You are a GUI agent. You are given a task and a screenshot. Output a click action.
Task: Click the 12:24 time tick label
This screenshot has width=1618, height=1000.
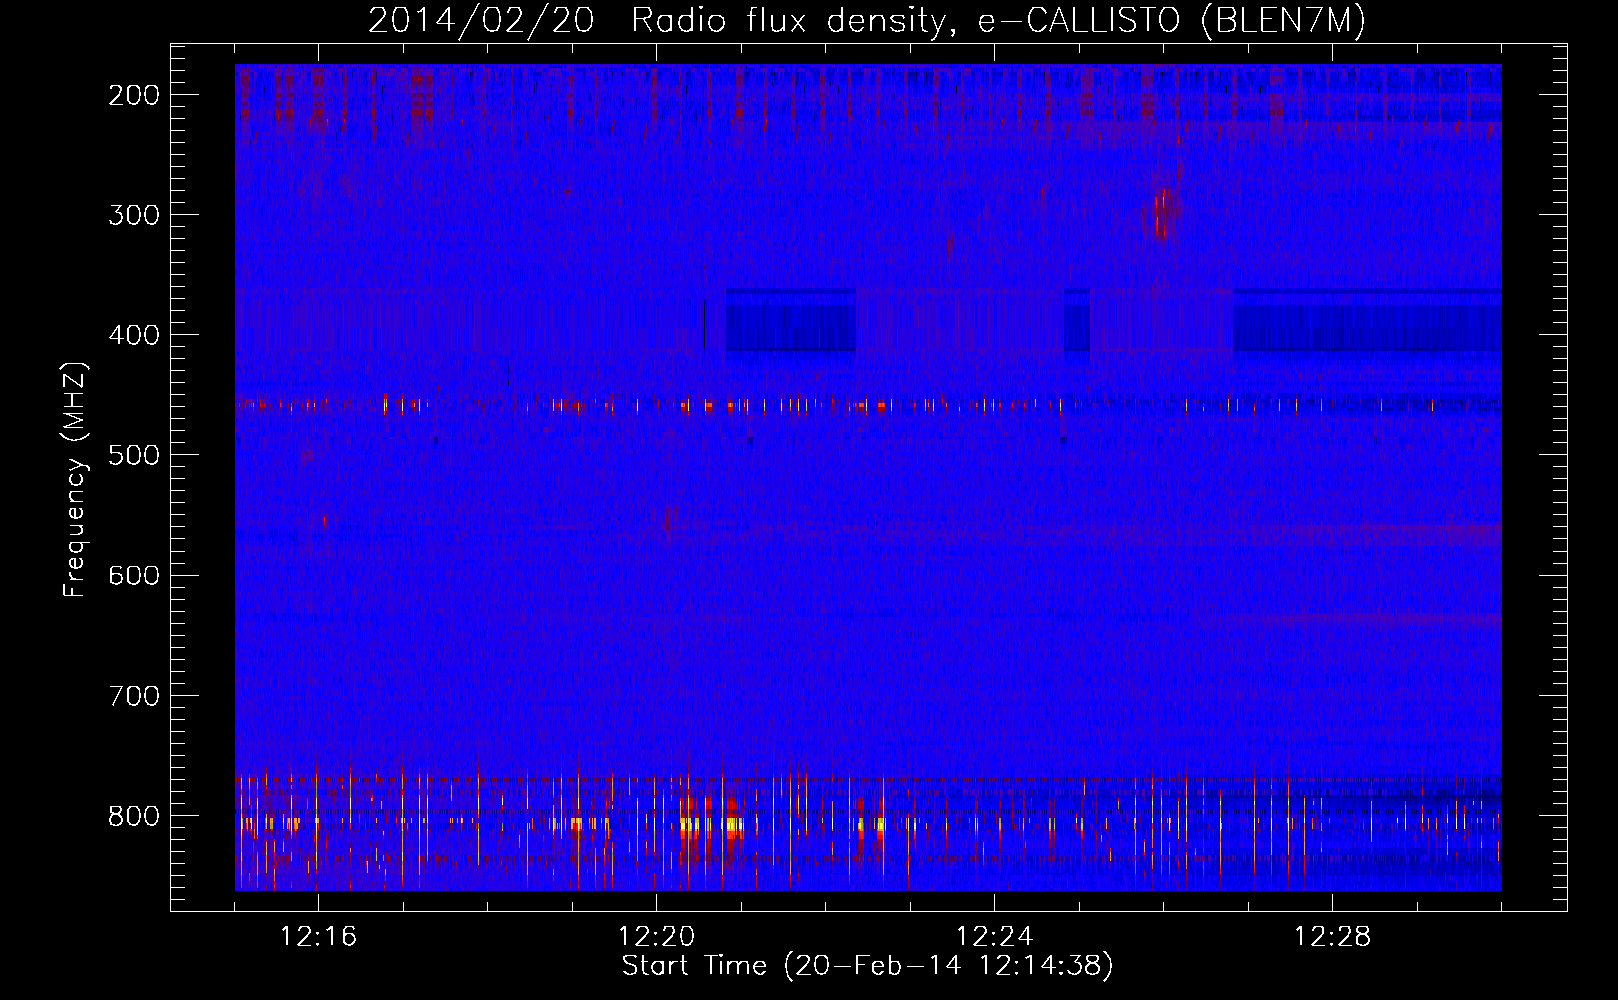994,937
